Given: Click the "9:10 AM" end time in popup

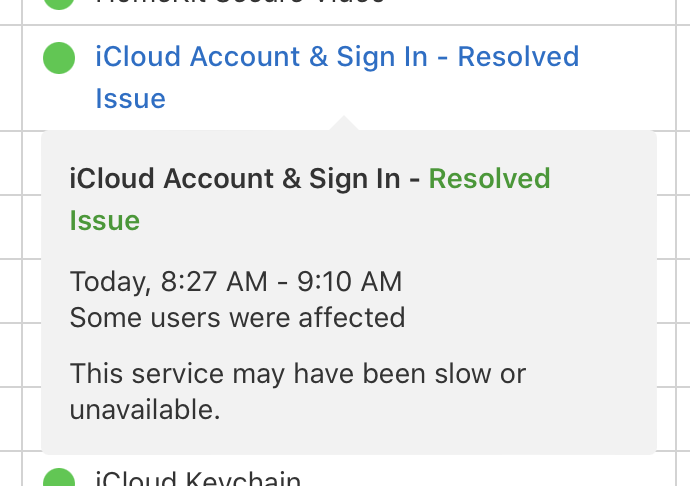Looking at the screenshot, I should (x=349, y=282).
